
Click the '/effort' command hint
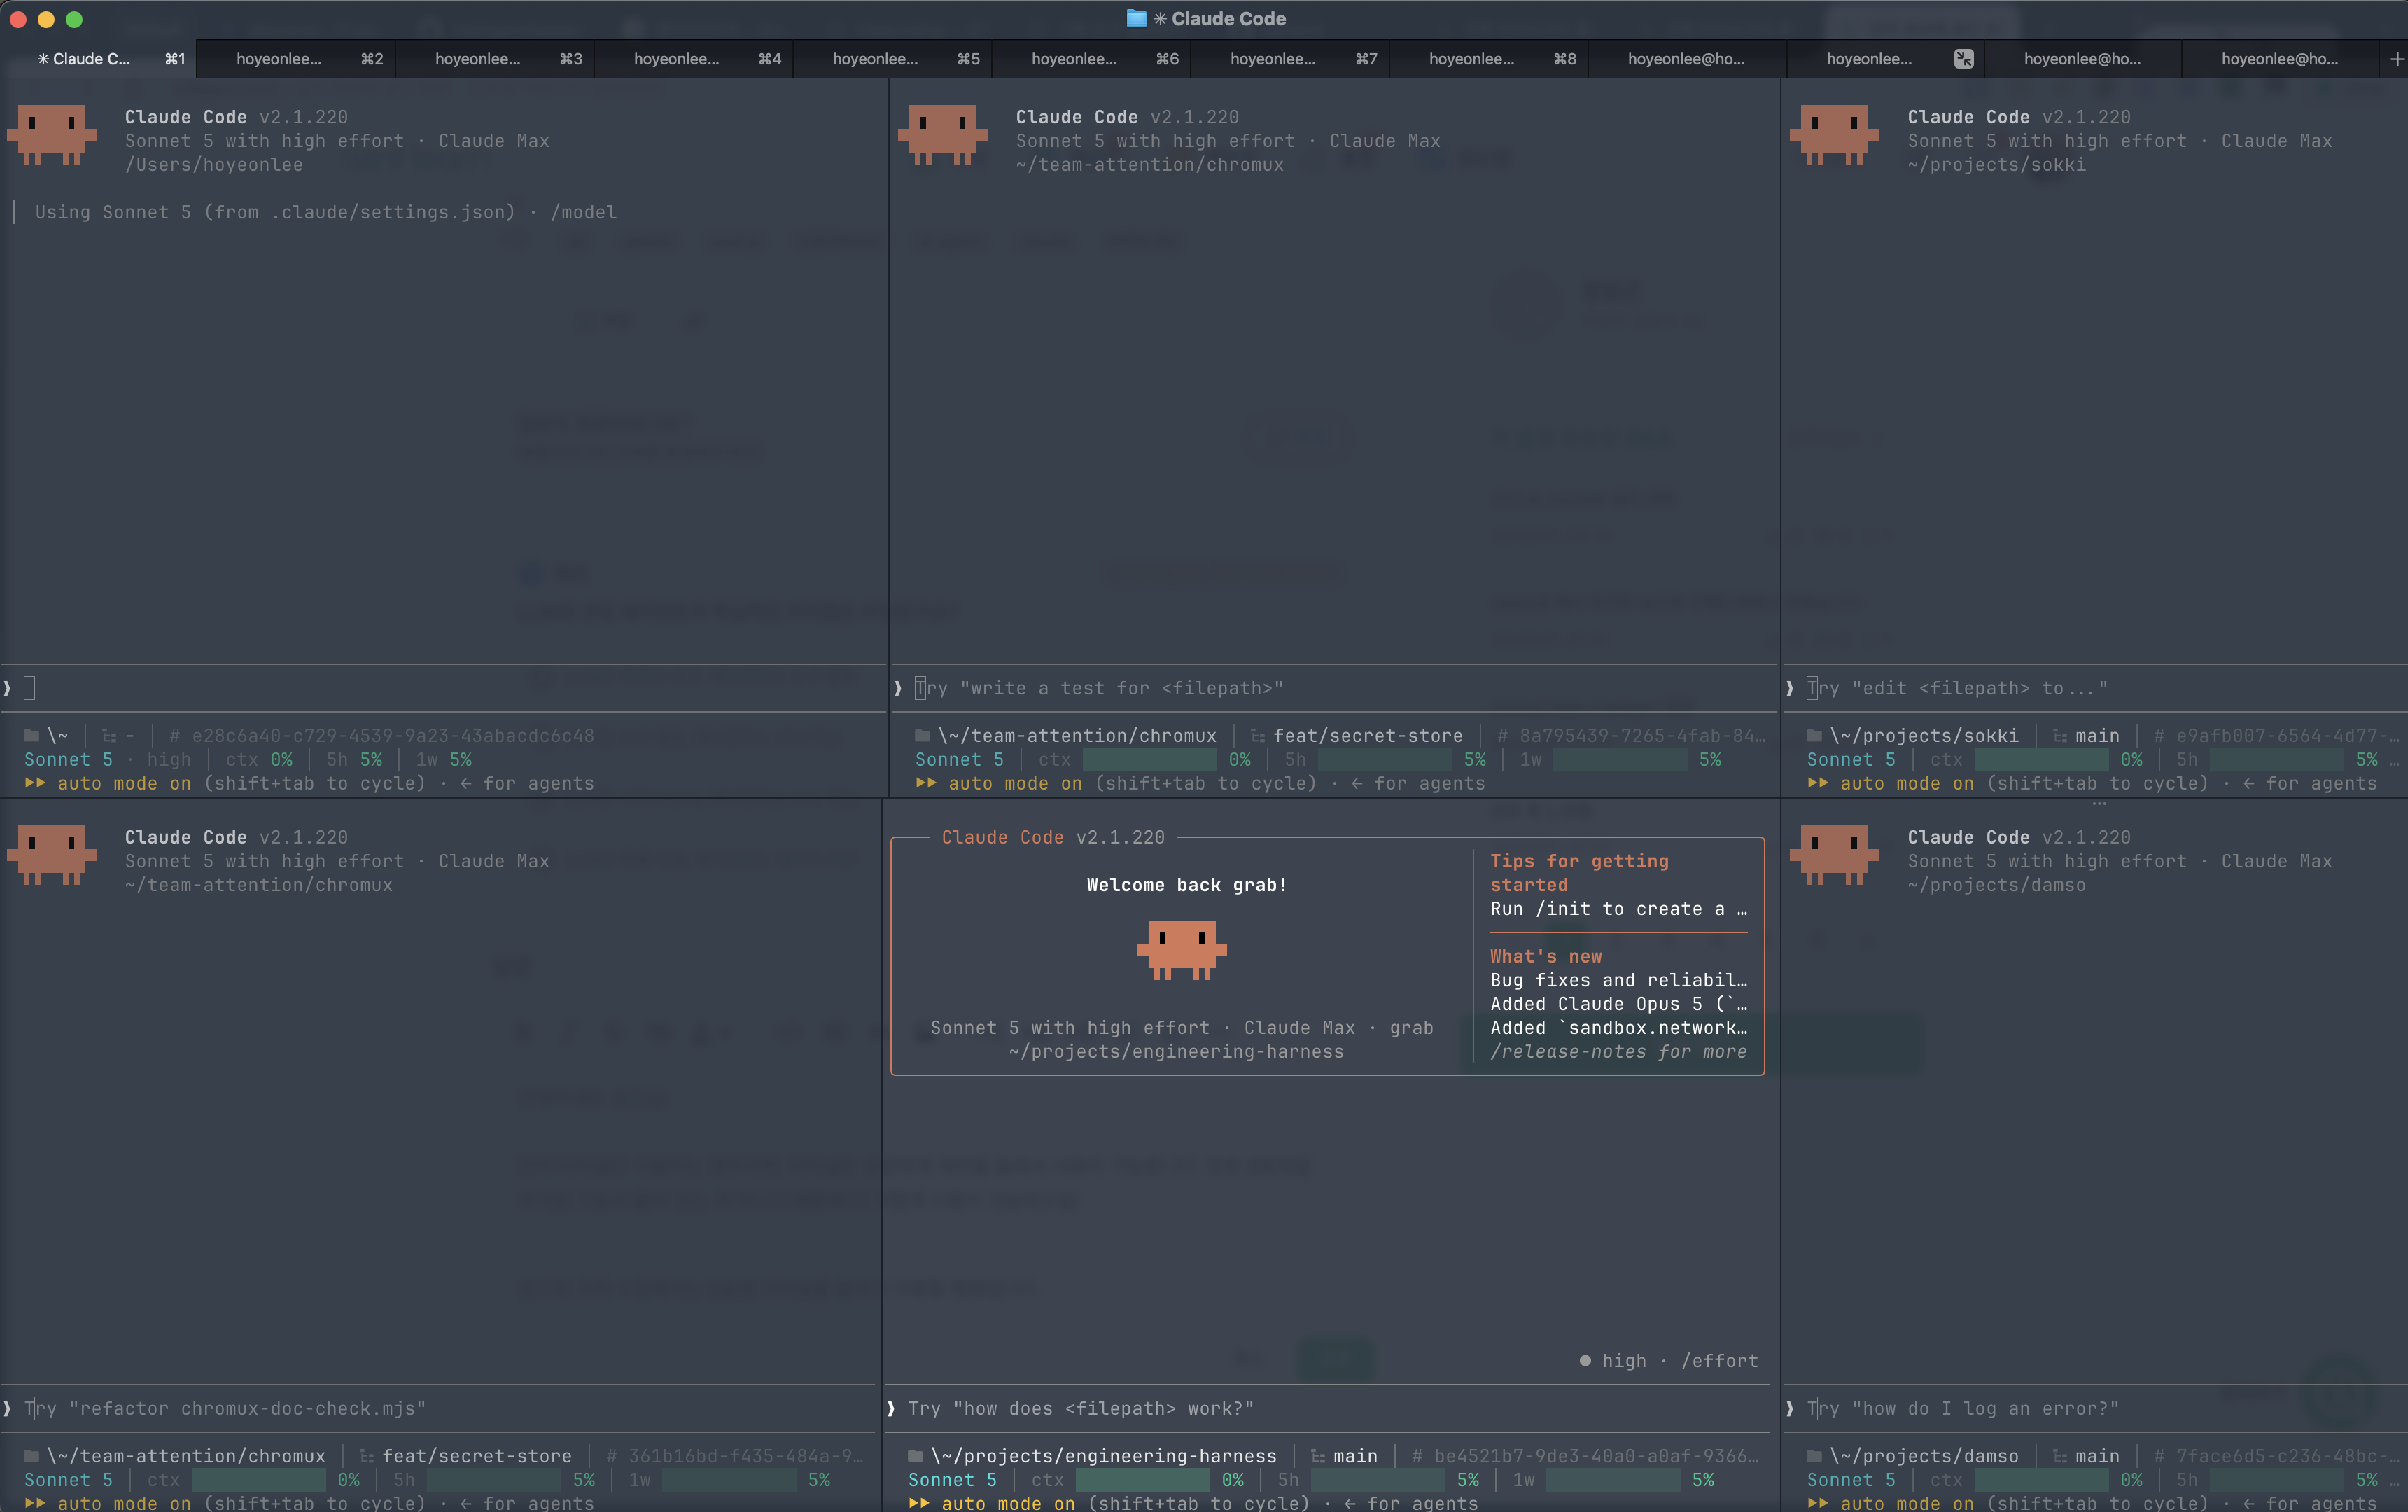coord(1719,1361)
